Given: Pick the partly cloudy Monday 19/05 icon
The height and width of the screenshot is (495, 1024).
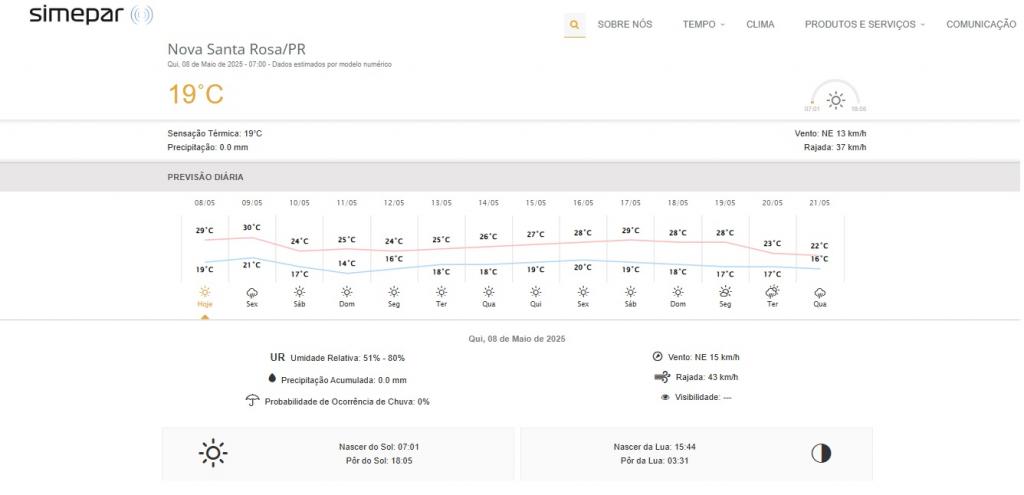Looking at the screenshot, I should (725, 292).
